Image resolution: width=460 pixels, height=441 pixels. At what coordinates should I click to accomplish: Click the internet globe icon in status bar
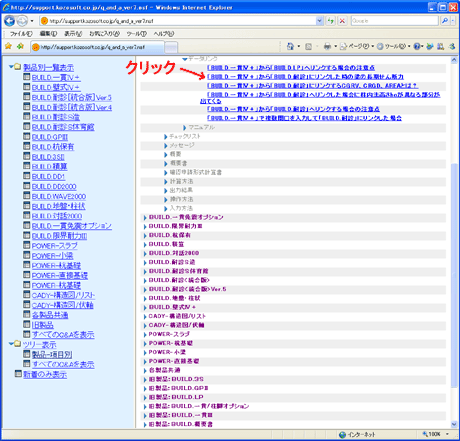tap(342, 435)
